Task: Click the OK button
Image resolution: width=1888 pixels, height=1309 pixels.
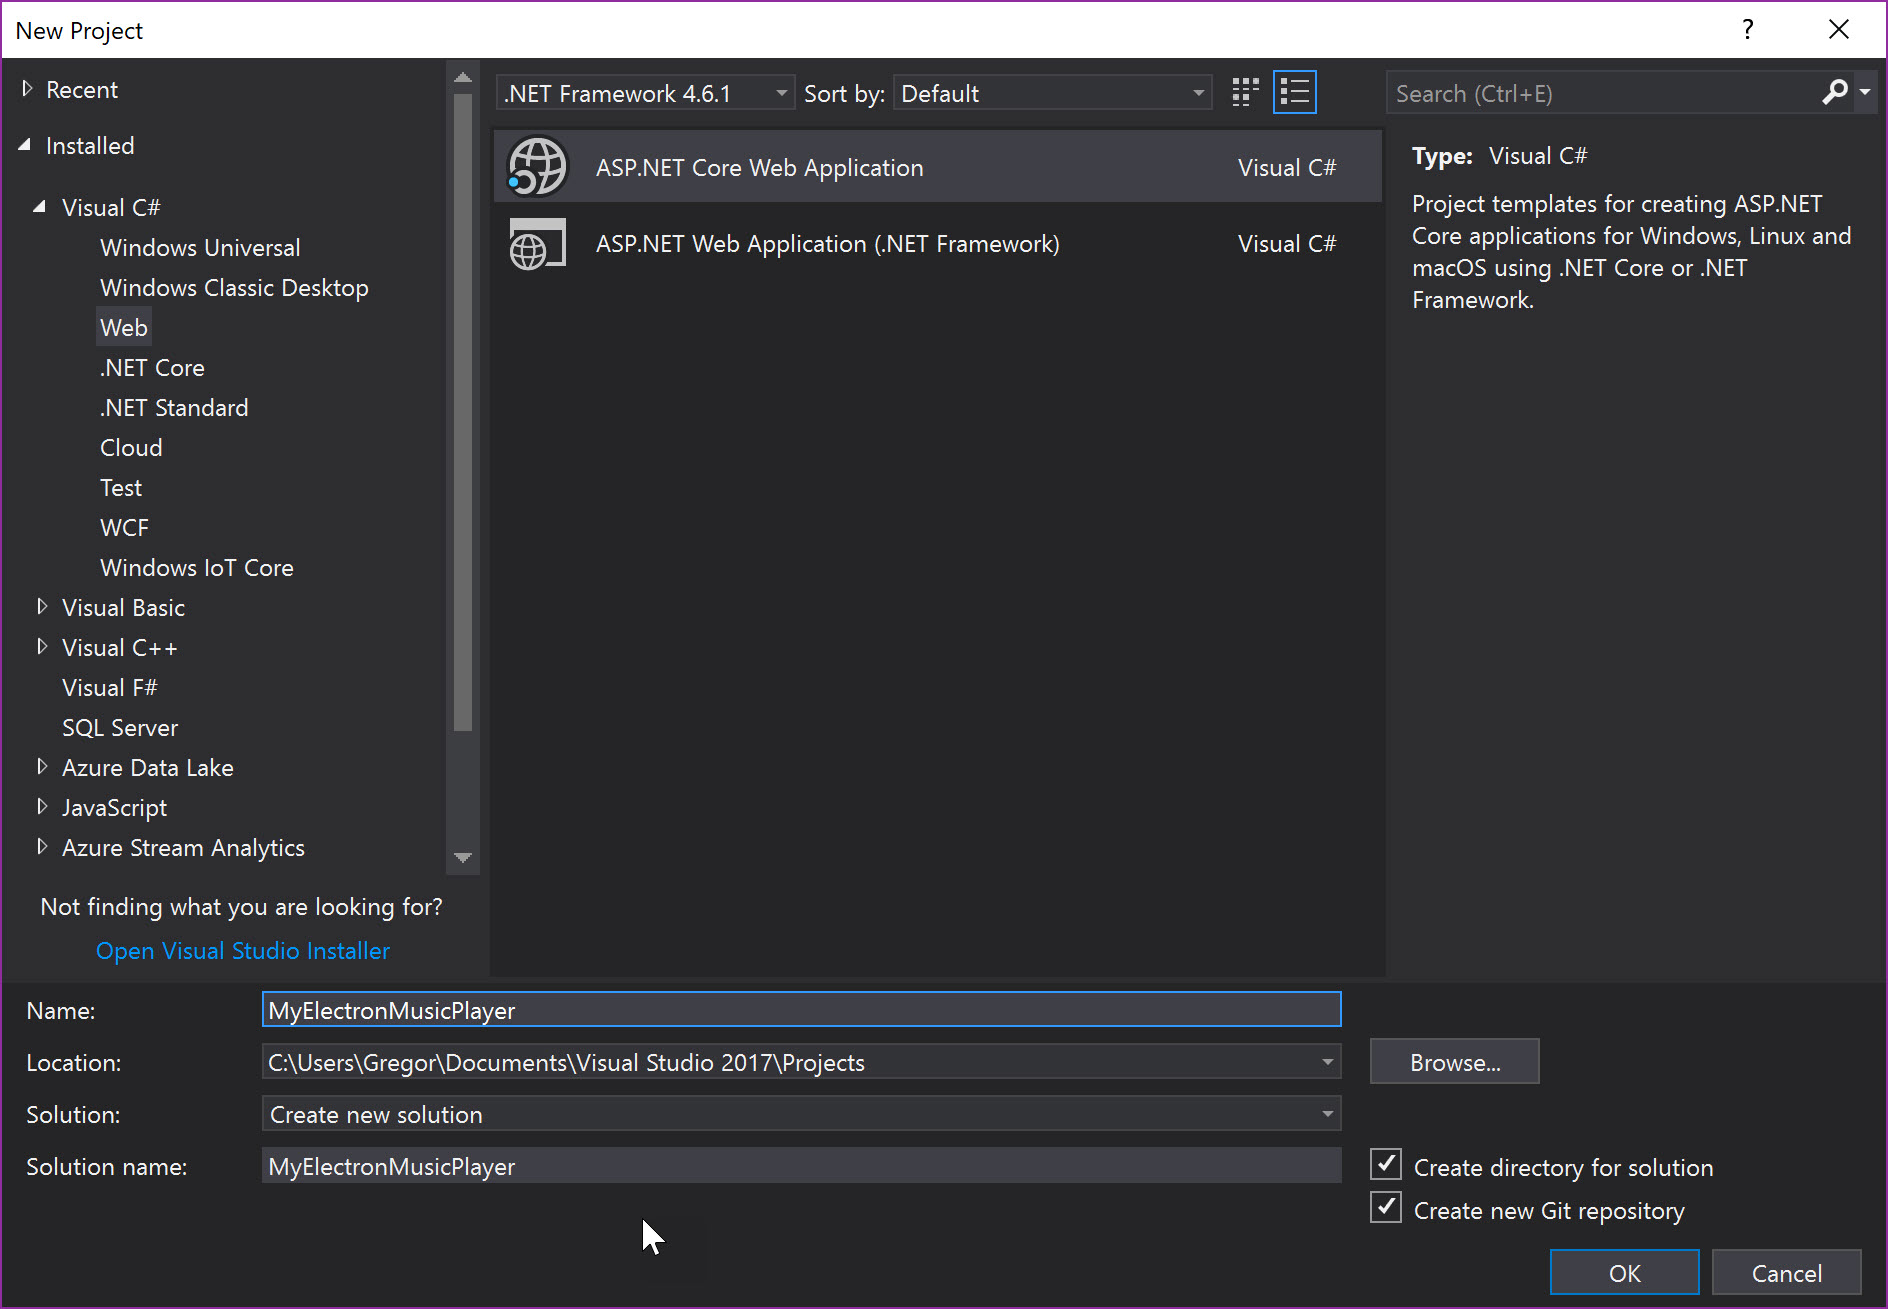Action: (x=1625, y=1273)
